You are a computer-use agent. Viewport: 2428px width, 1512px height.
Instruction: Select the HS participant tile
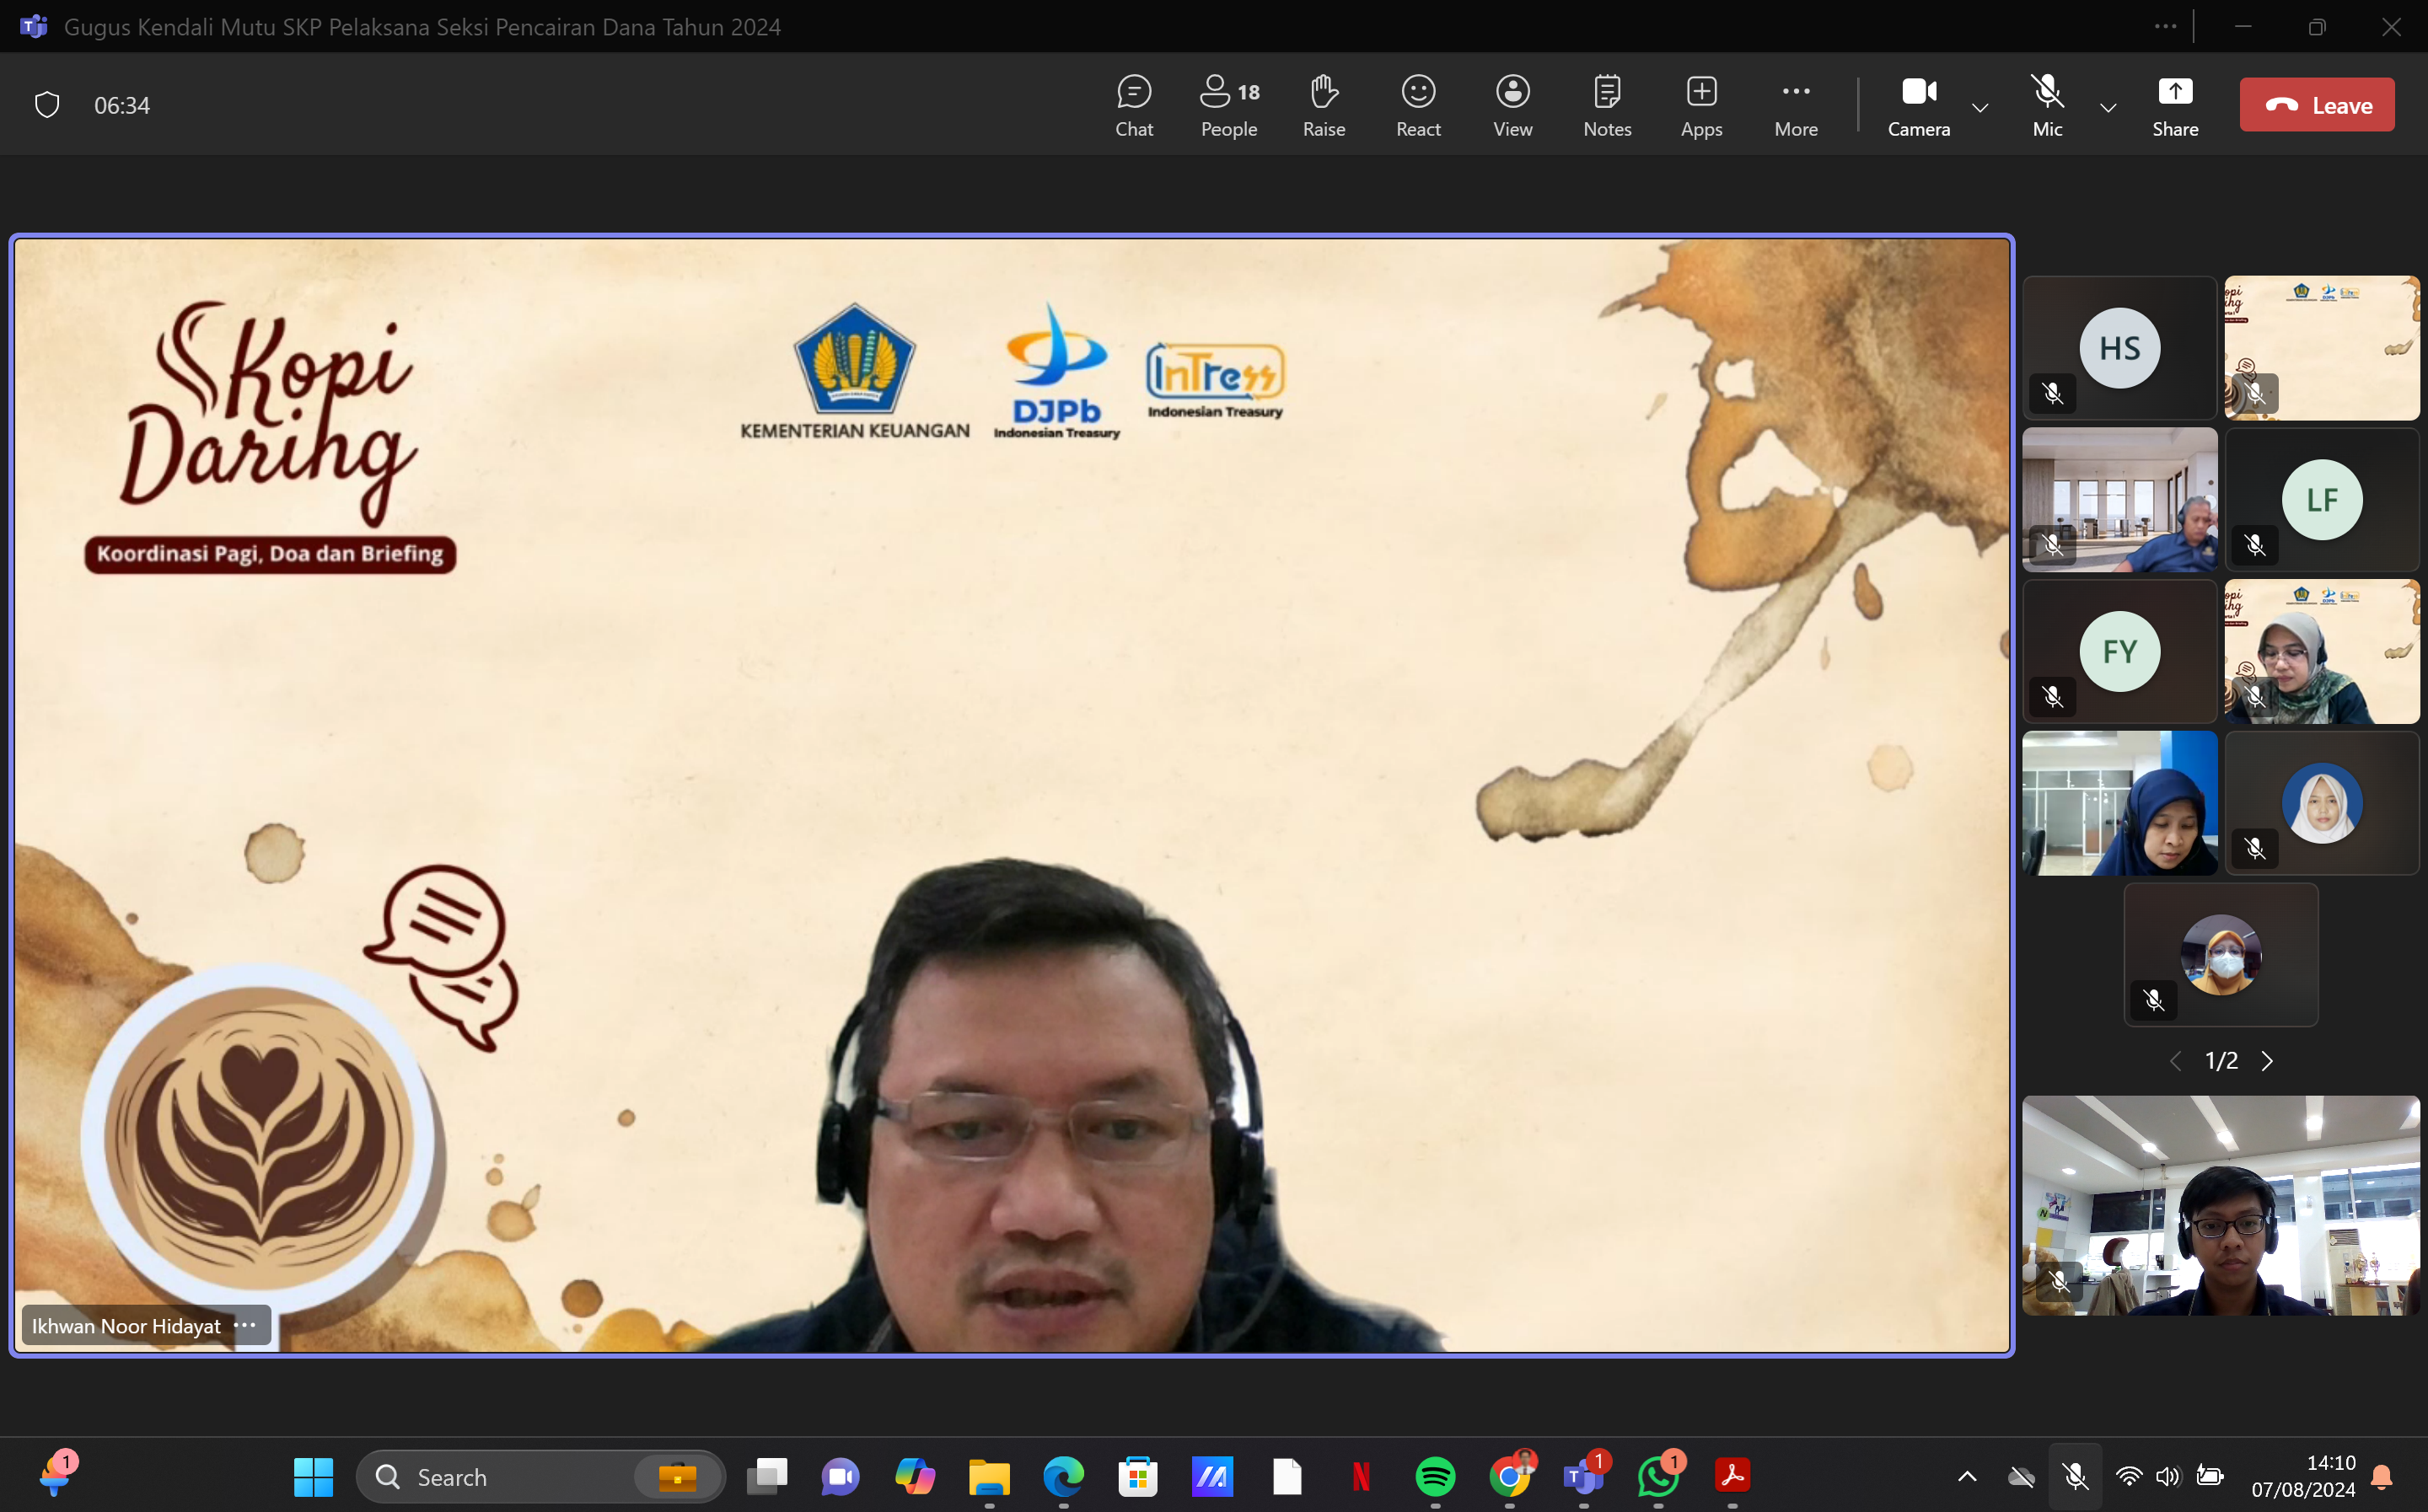click(x=2119, y=348)
